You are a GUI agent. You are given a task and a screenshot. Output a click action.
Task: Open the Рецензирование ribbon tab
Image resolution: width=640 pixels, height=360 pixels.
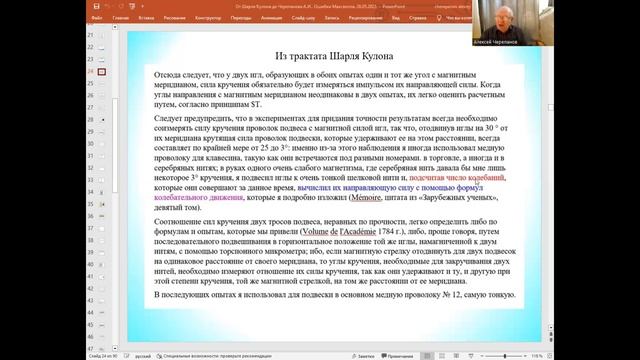(x=365, y=18)
